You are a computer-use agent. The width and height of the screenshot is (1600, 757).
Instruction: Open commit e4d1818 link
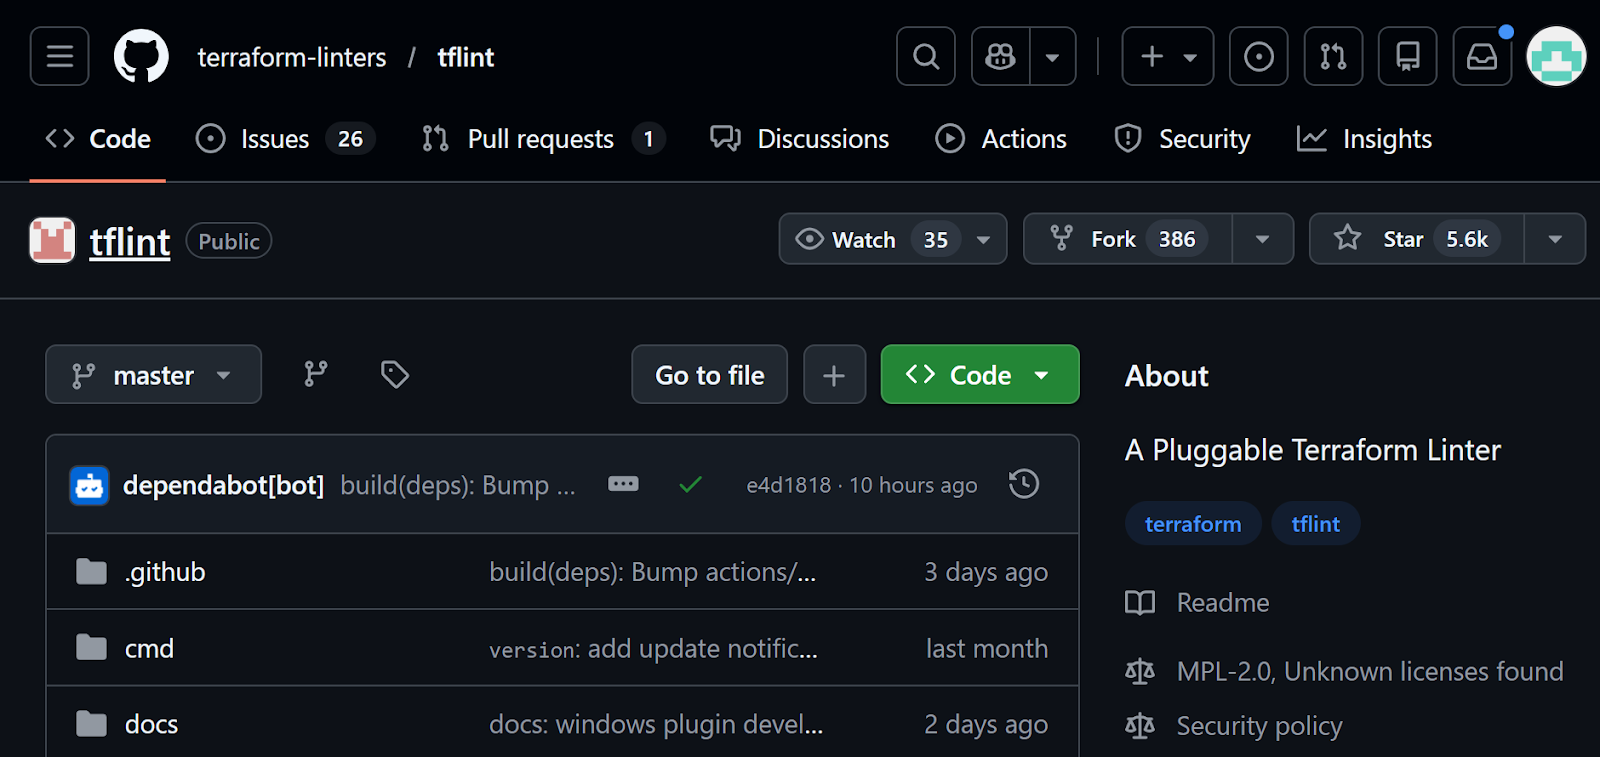coord(789,485)
